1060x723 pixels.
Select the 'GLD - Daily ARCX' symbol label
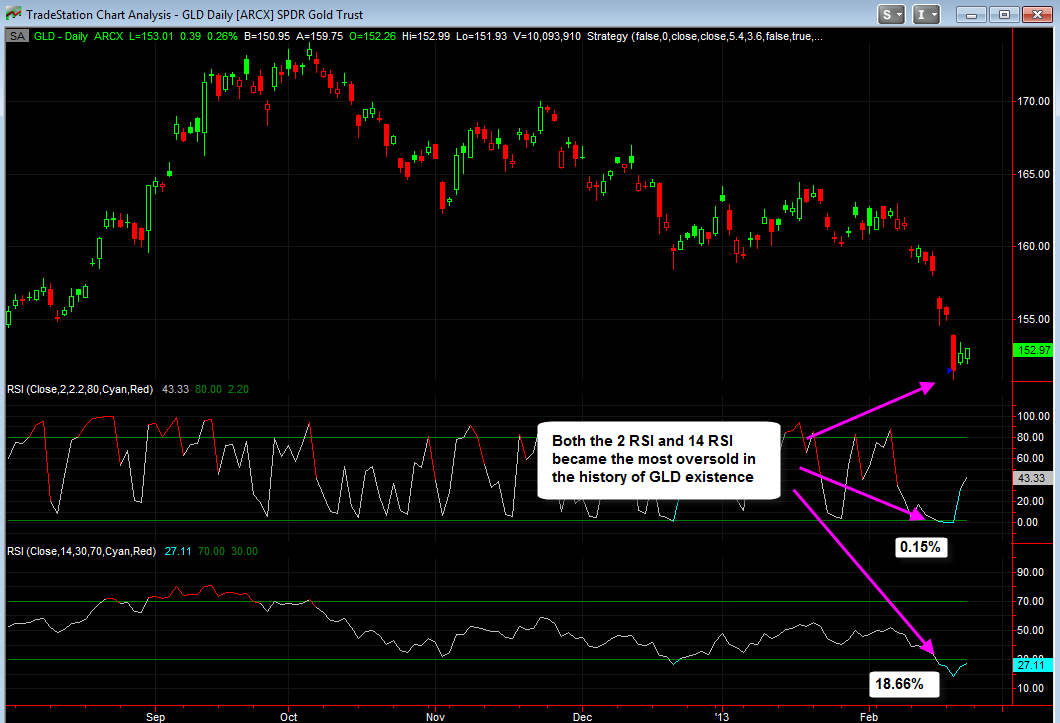click(x=78, y=37)
